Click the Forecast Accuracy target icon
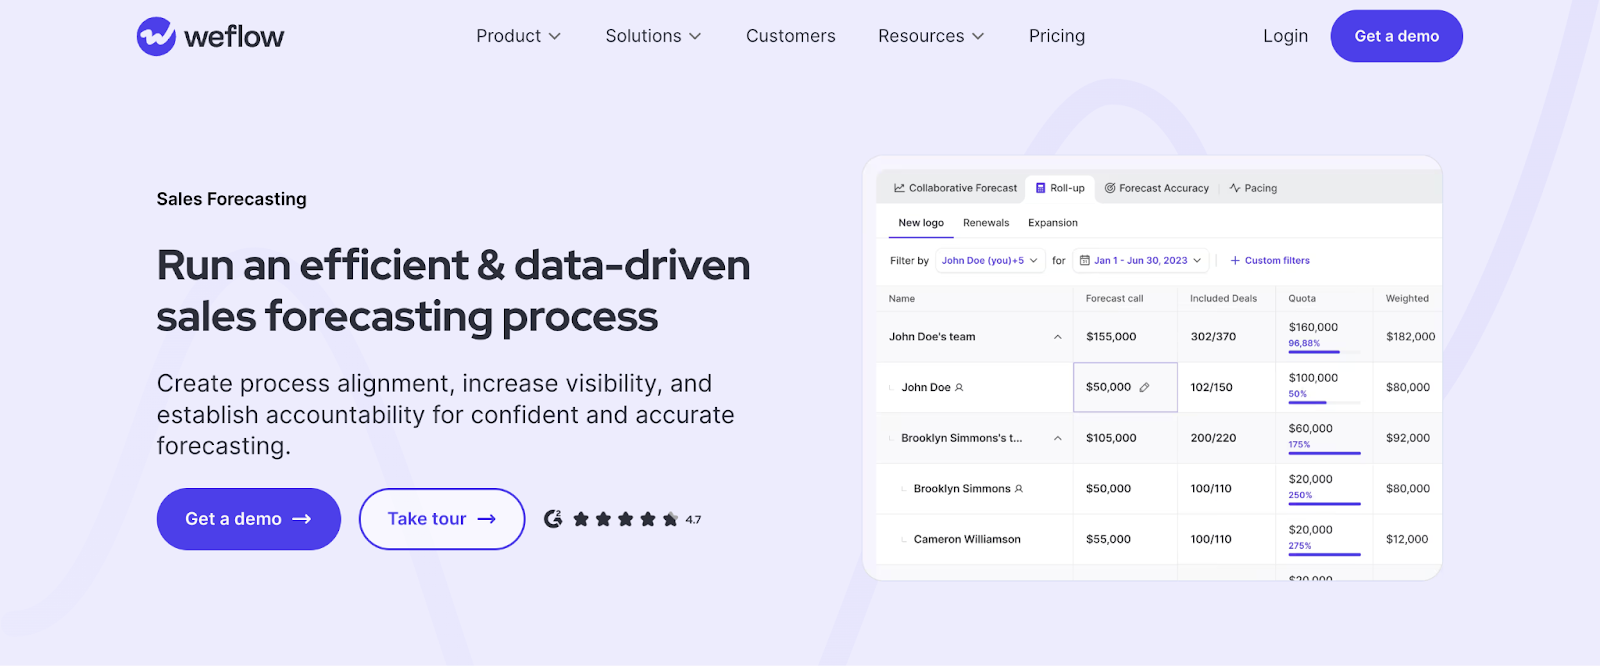 click(x=1110, y=188)
